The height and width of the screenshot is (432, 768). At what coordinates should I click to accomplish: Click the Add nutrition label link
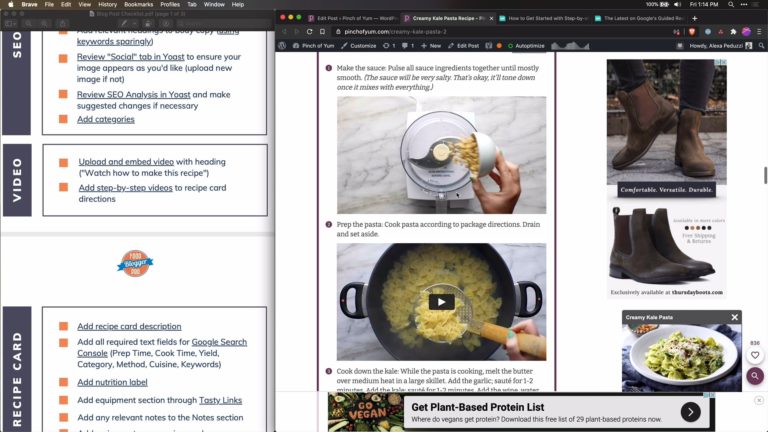(x=112, y=382)
